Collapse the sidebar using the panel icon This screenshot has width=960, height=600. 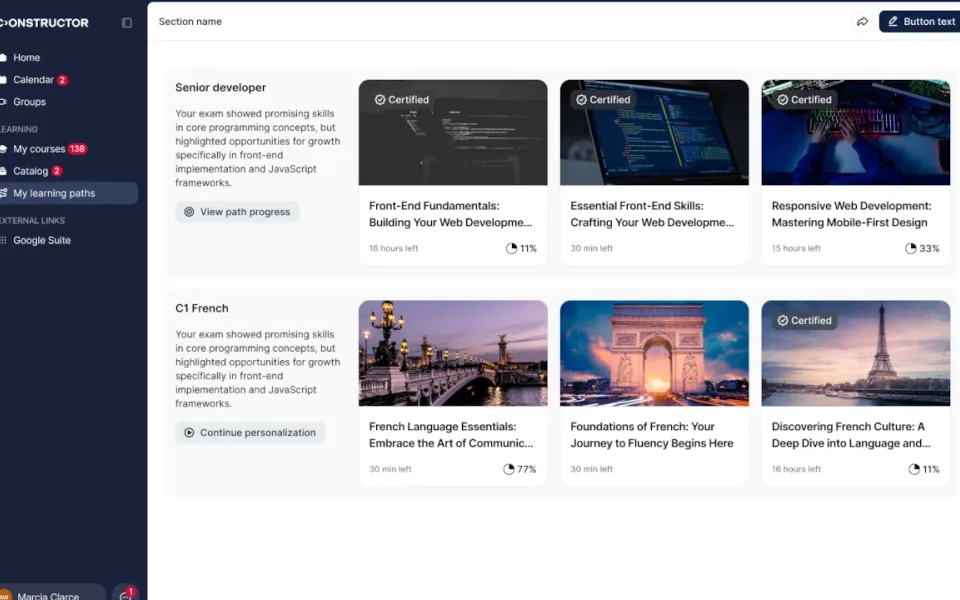click(x=127, y=23)
